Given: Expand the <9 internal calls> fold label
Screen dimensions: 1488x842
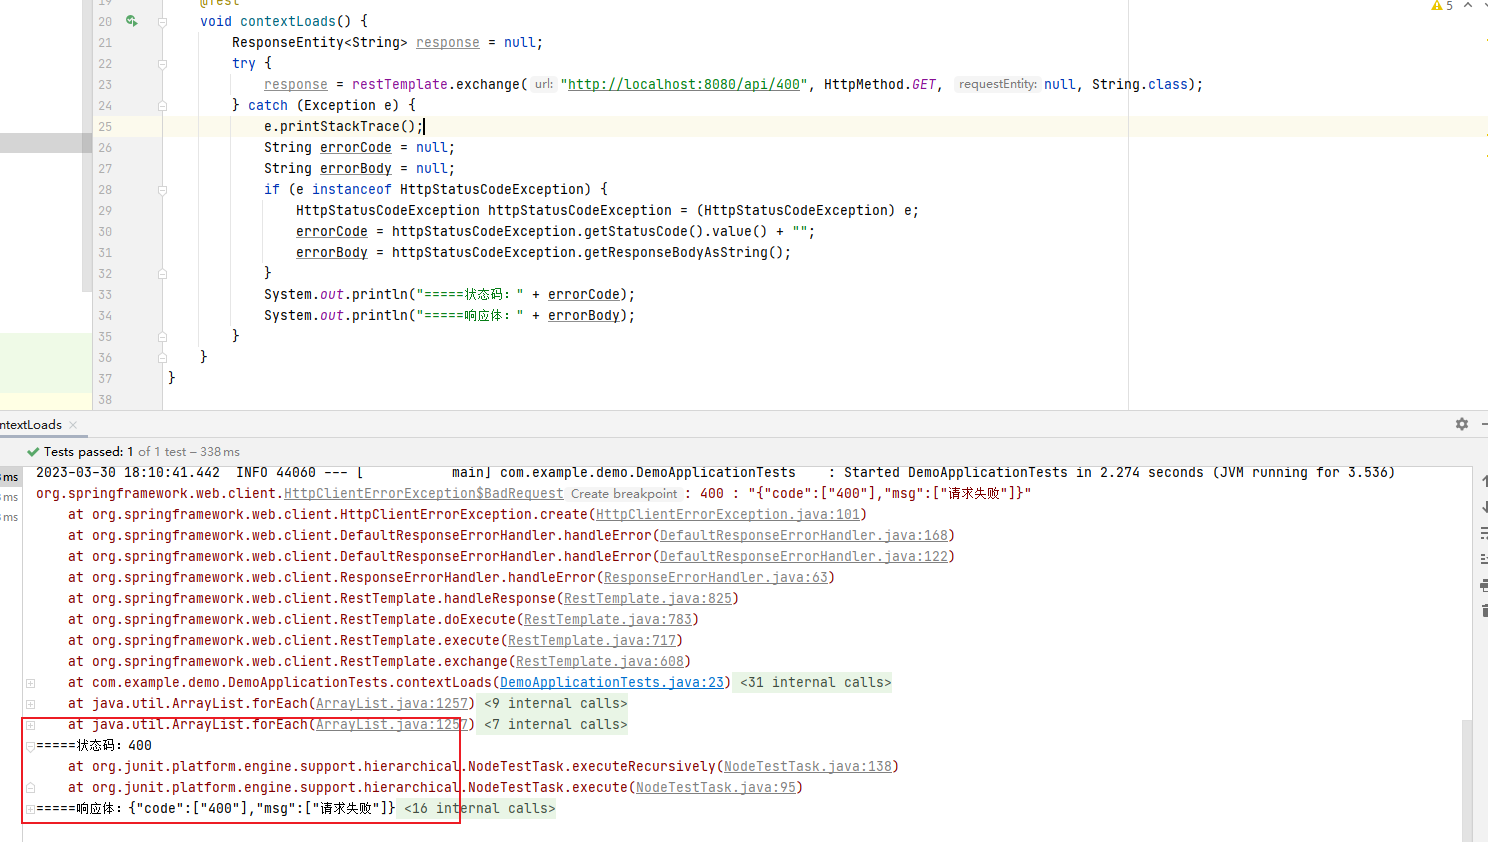Looking at the screenshot, I should [555, 704].
